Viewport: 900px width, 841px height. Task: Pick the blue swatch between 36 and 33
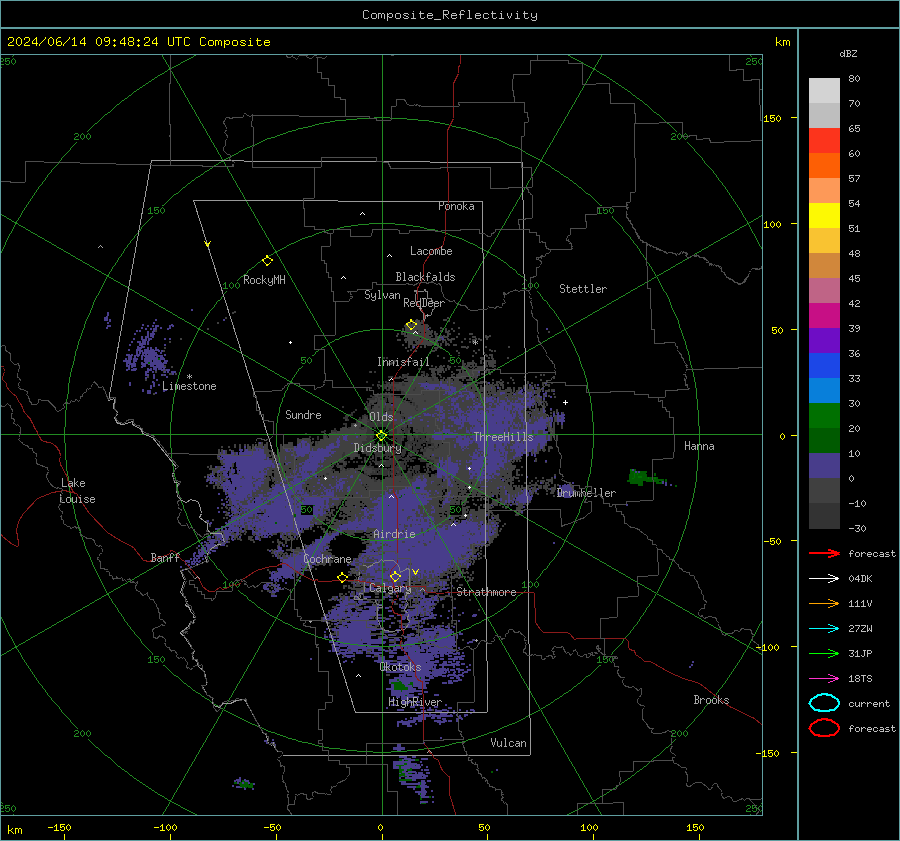click(x=824, y=366)
